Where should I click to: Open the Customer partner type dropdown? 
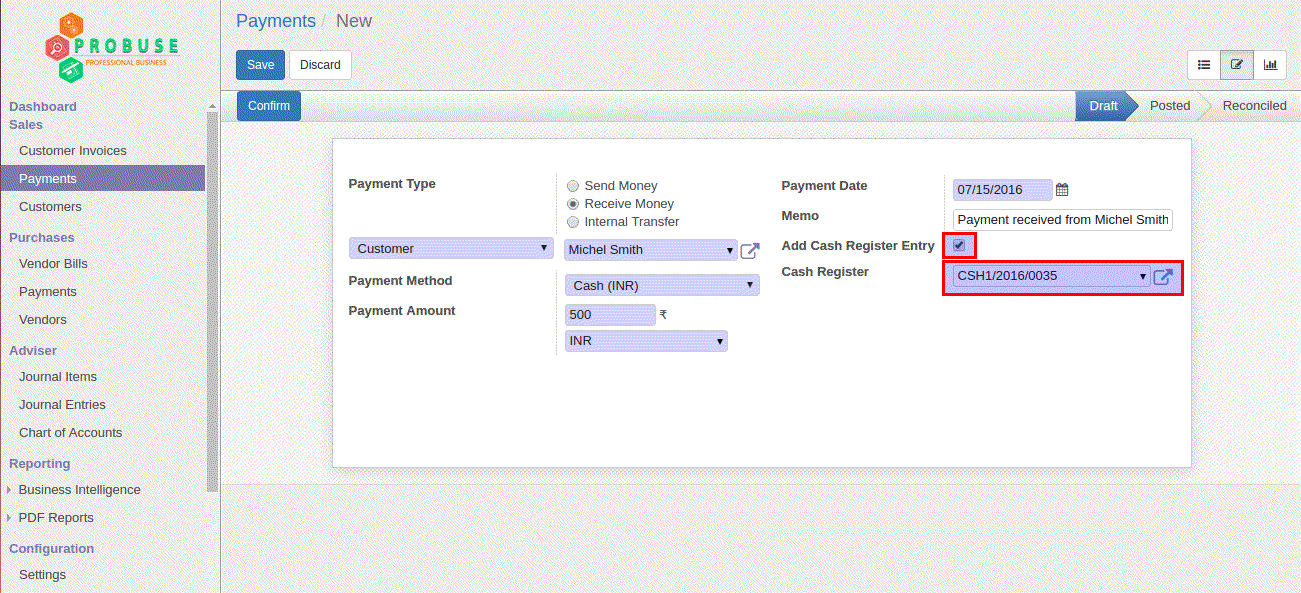tap(451, 248)
